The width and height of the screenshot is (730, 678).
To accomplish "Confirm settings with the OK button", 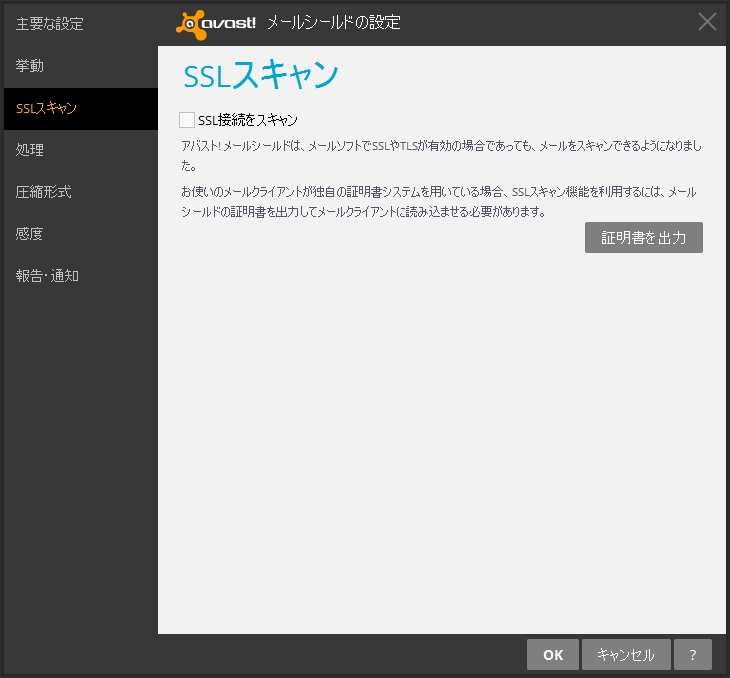I will click(553, 655).
